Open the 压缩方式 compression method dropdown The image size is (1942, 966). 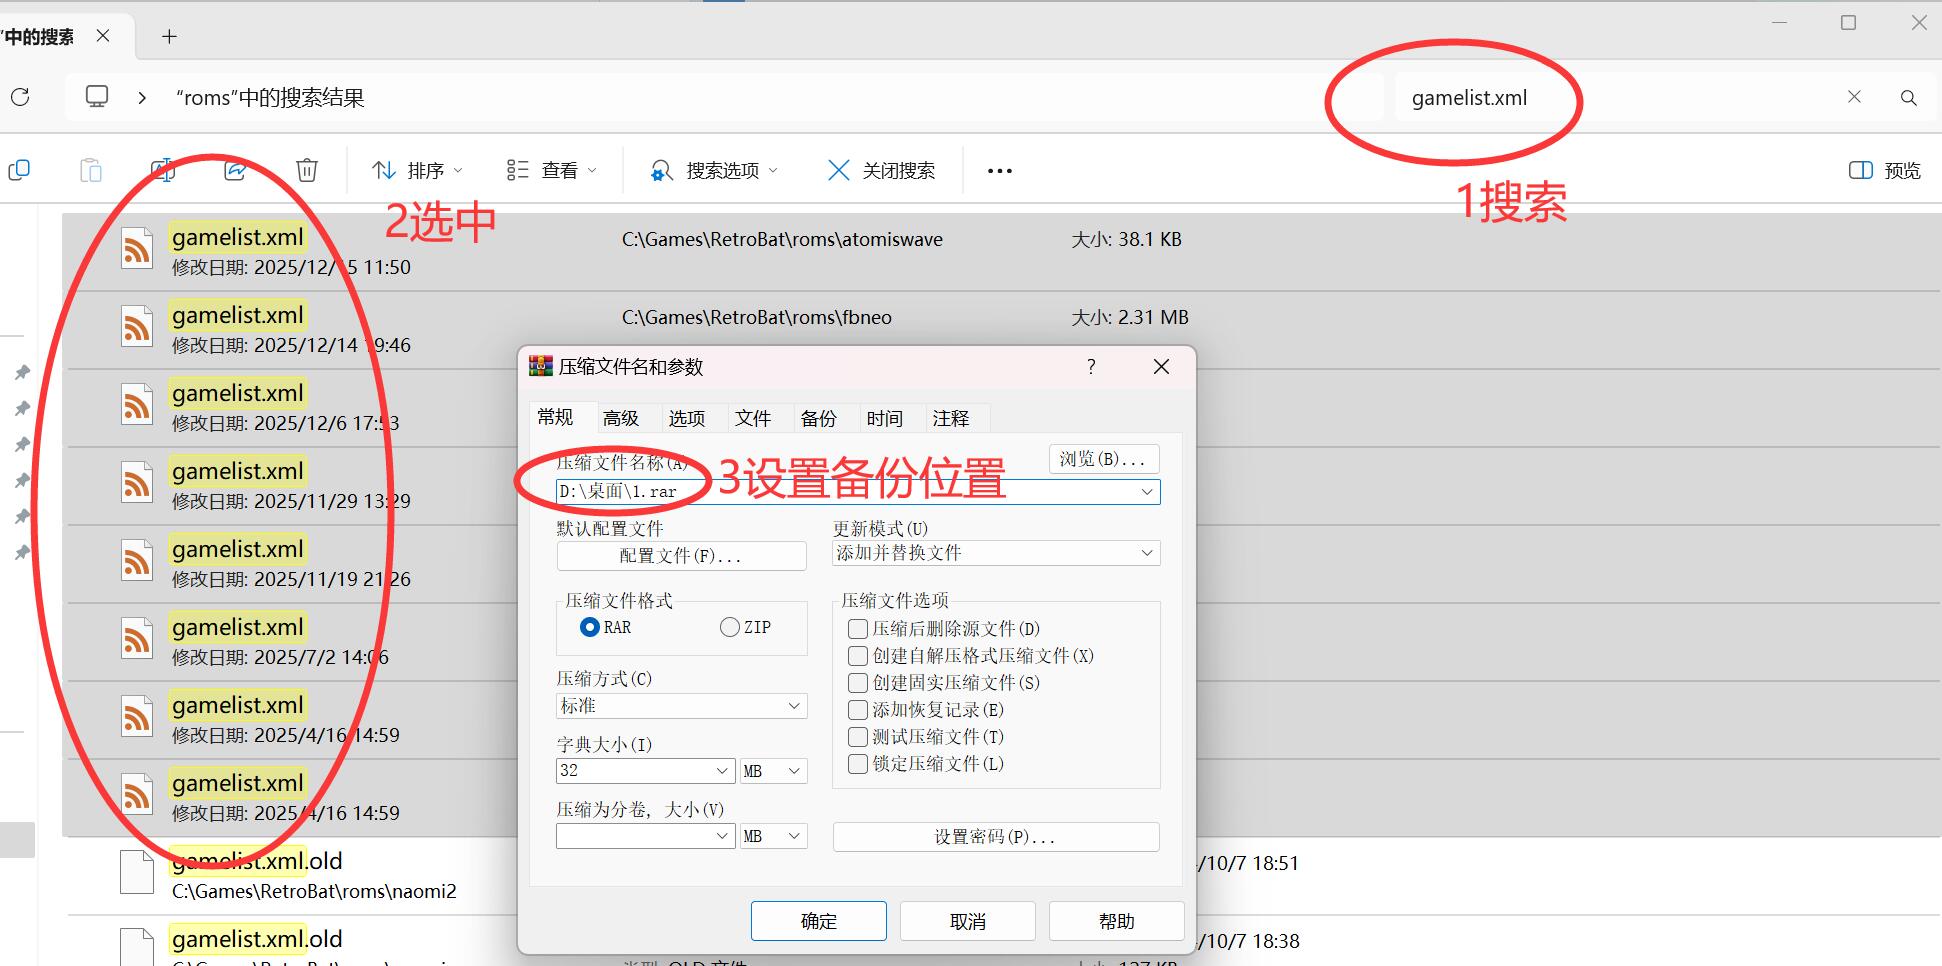(681, 706)
